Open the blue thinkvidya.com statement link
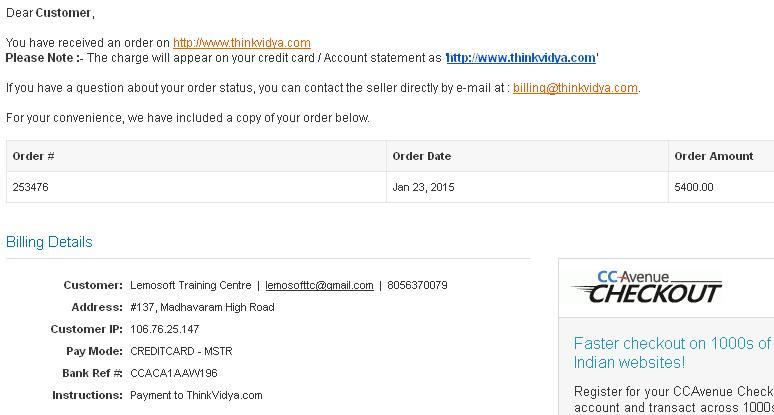The width and height of the screenshot is (774, 415). 521,58
